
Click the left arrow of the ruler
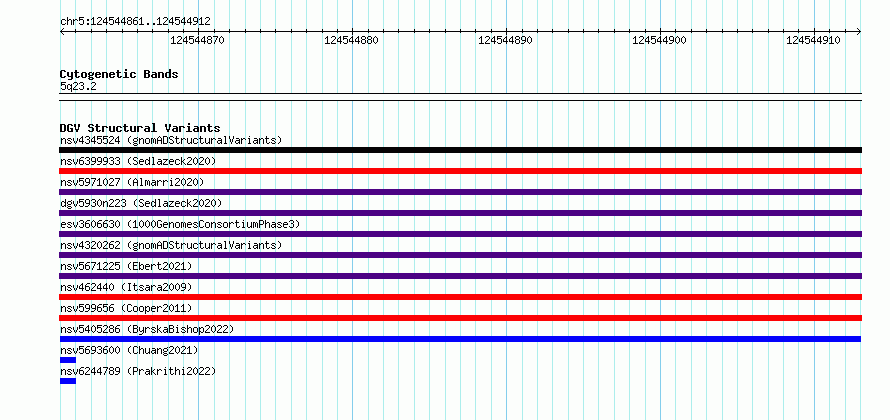coord(62,31)
